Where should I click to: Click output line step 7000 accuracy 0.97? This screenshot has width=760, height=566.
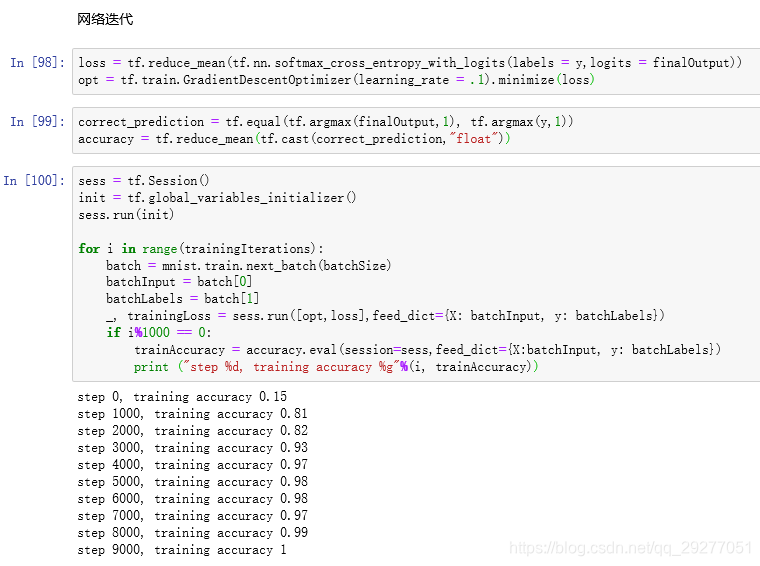click(192, 516)
